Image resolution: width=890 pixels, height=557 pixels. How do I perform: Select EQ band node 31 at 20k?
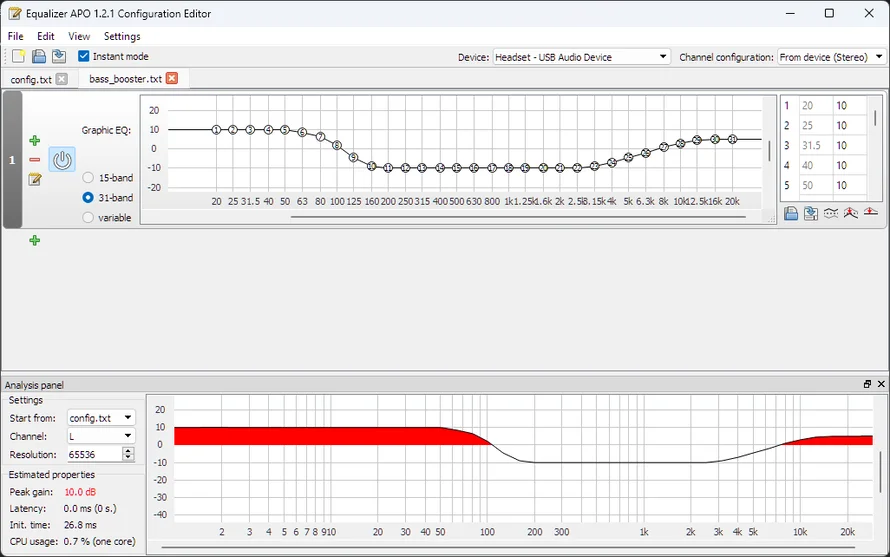732,139
